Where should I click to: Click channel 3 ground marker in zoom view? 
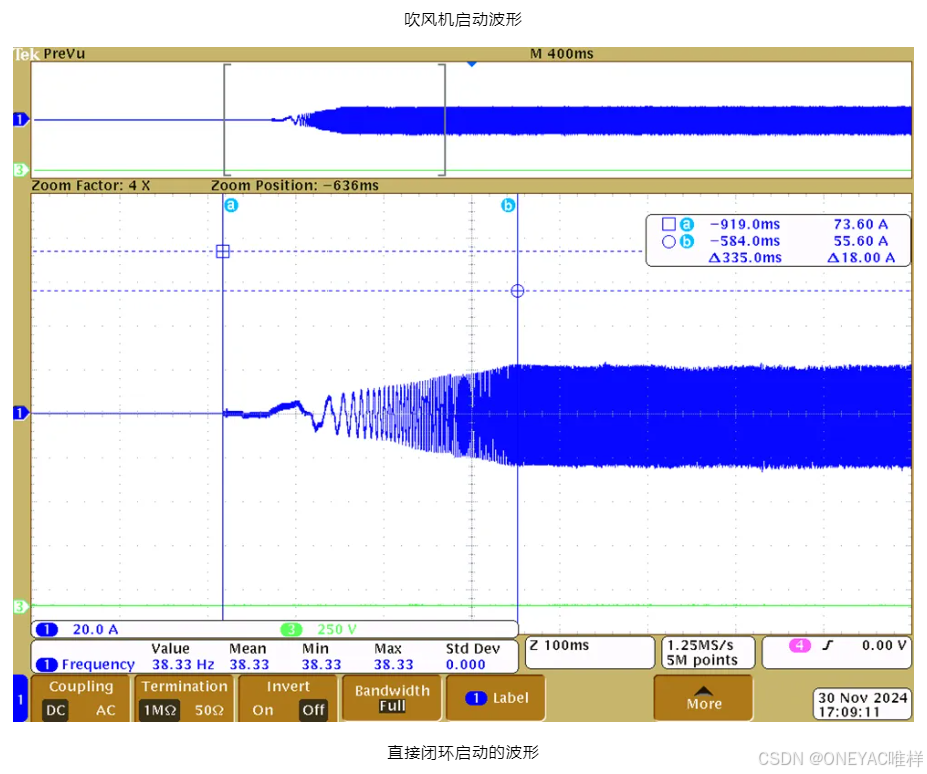(20, 606)
